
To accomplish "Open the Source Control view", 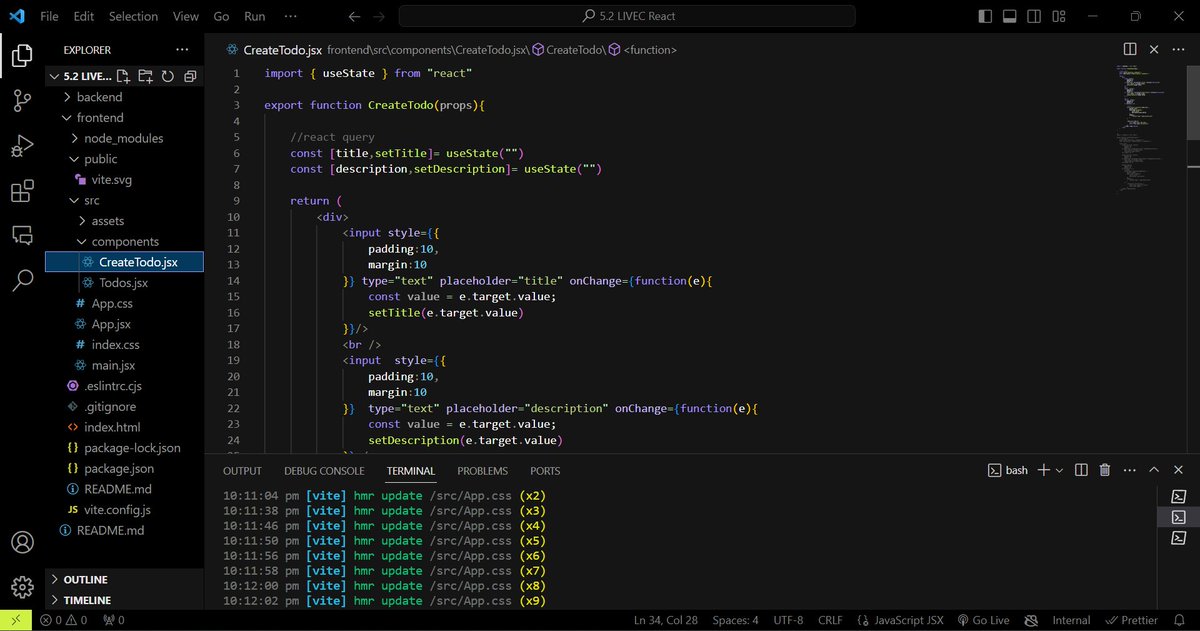I will click(22, 100).
